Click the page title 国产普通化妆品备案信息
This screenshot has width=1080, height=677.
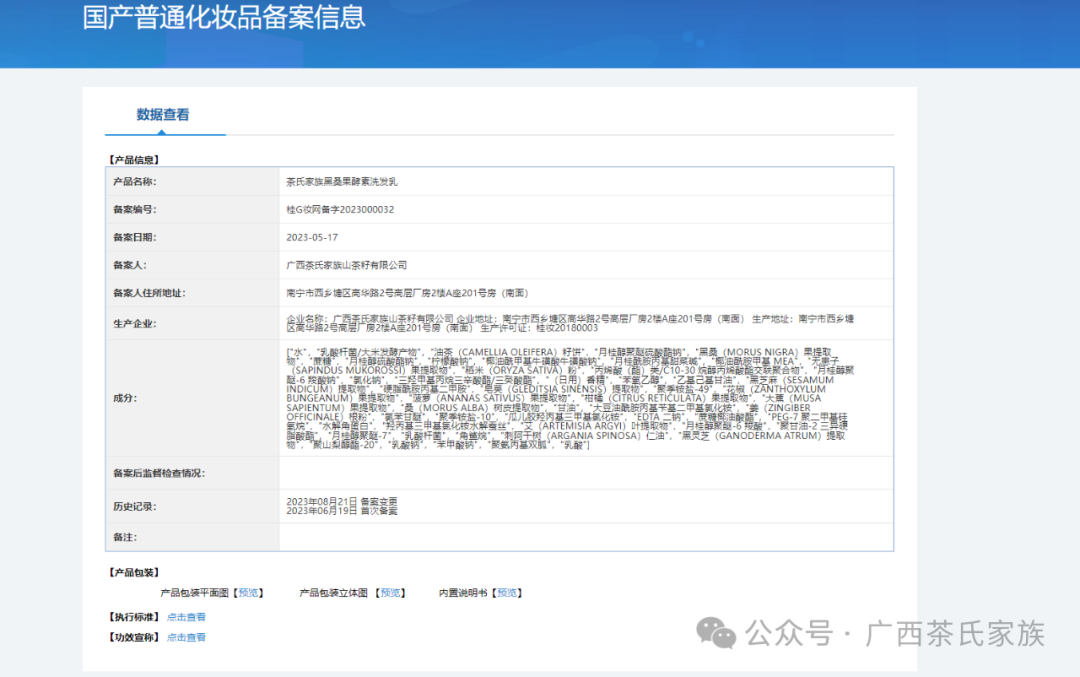click(224, 17)
